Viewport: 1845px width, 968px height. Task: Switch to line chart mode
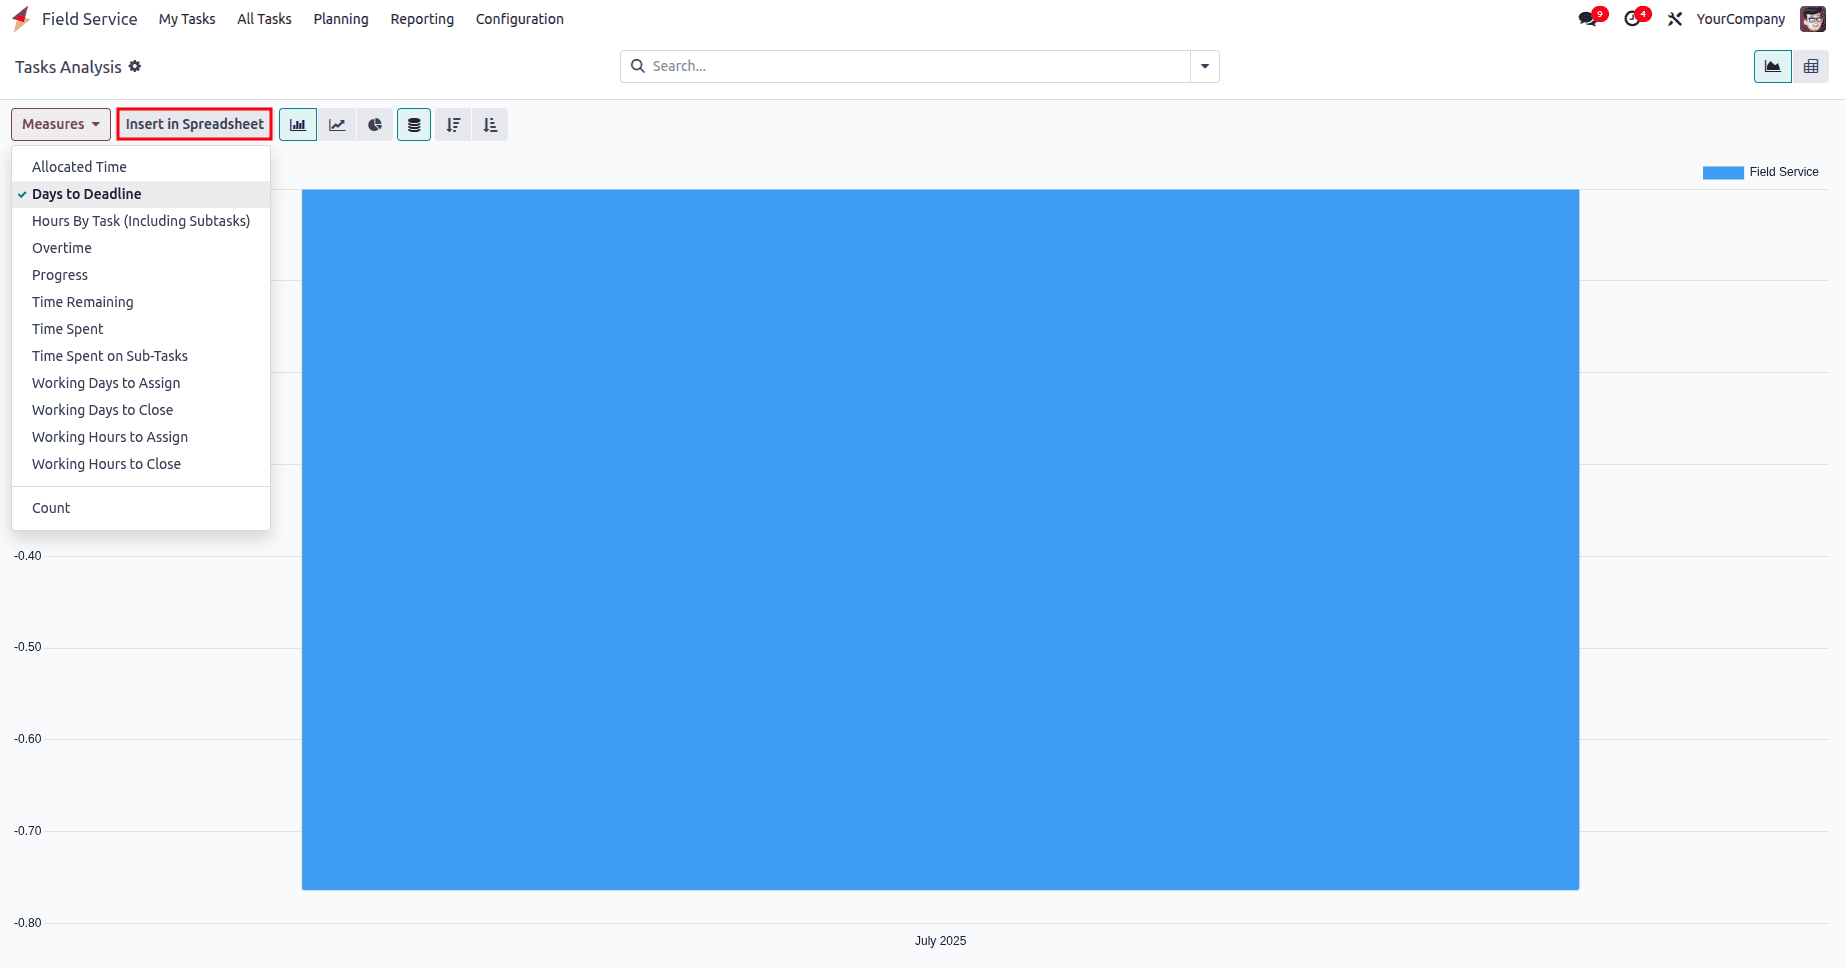pos(337,125)
